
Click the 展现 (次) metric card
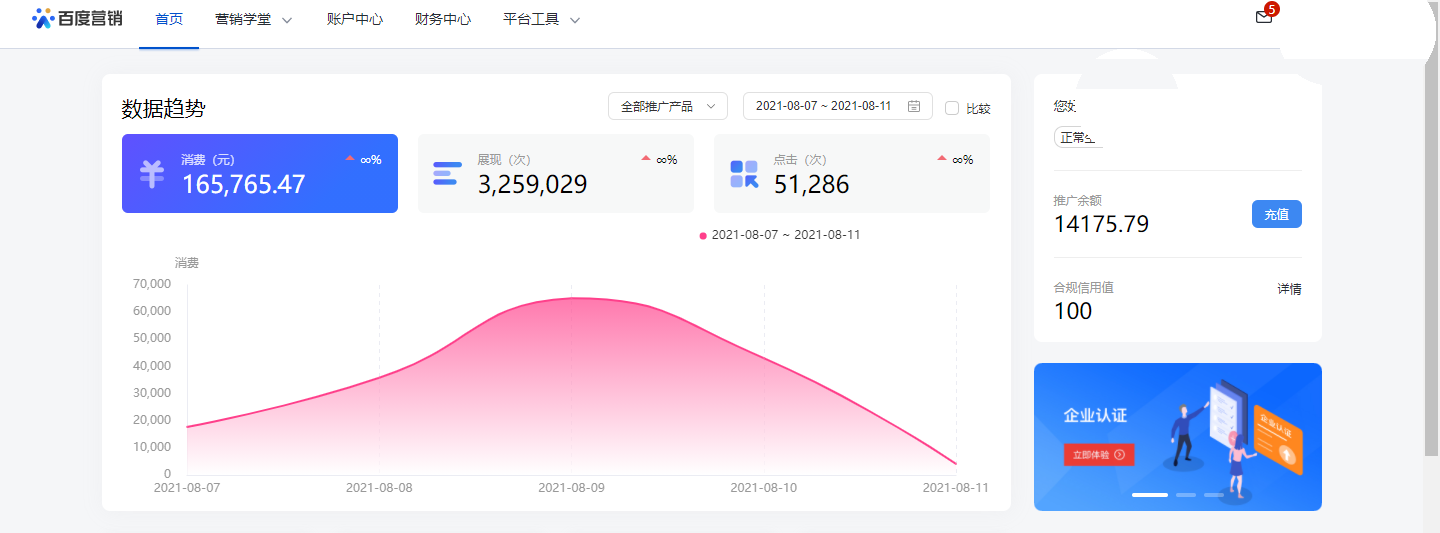click(555, 174)
